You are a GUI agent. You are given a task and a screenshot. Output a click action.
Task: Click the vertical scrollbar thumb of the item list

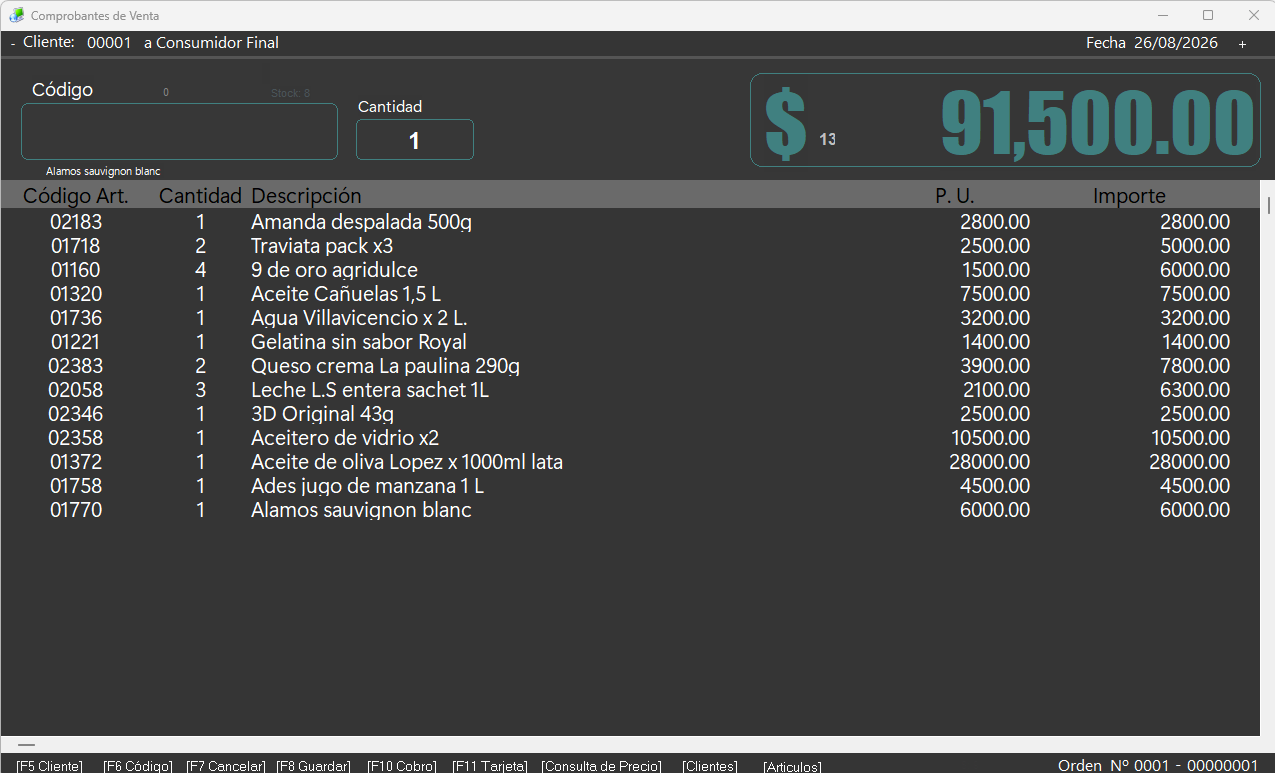click(1268, 205)
